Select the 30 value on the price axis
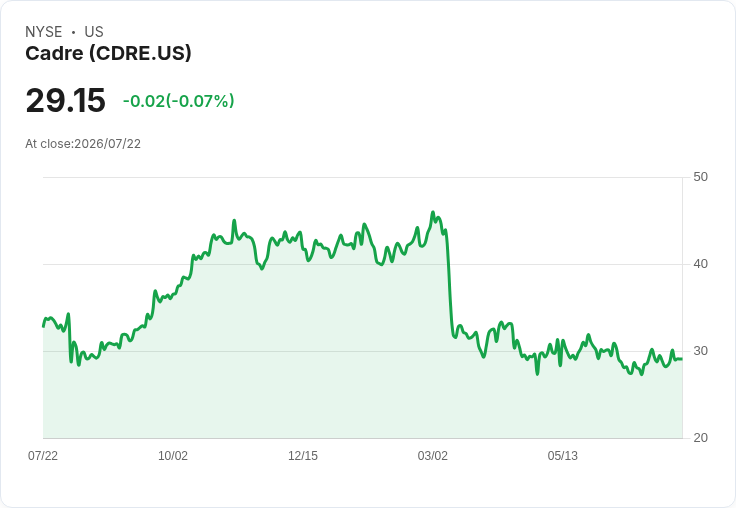The image size is (736, 508). [x=700, y=351]
